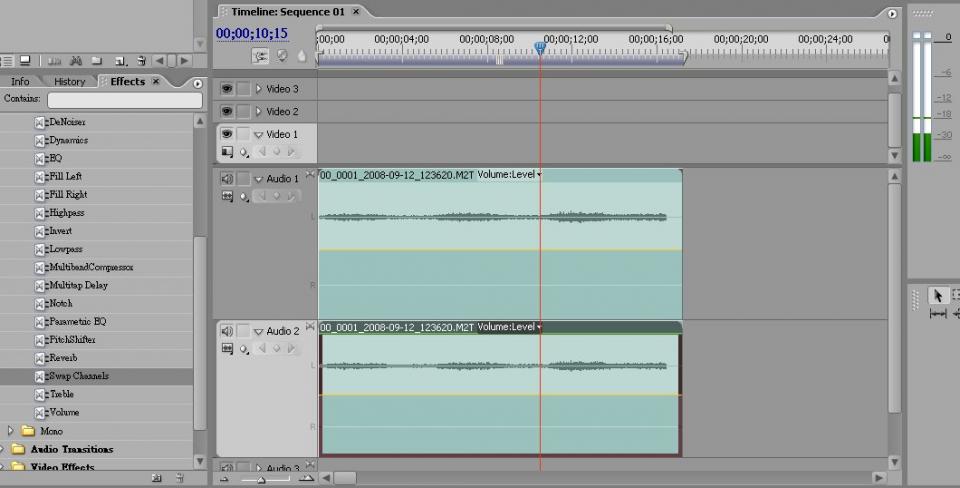
Task: Select the Selection arrow tool
Action: click(x=938, y=295)
